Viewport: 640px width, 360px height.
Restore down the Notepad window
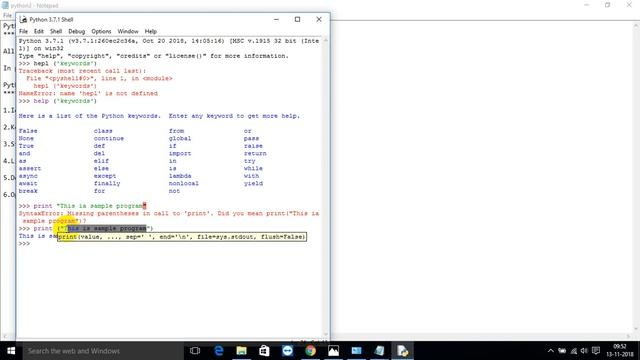pos(607,5)
